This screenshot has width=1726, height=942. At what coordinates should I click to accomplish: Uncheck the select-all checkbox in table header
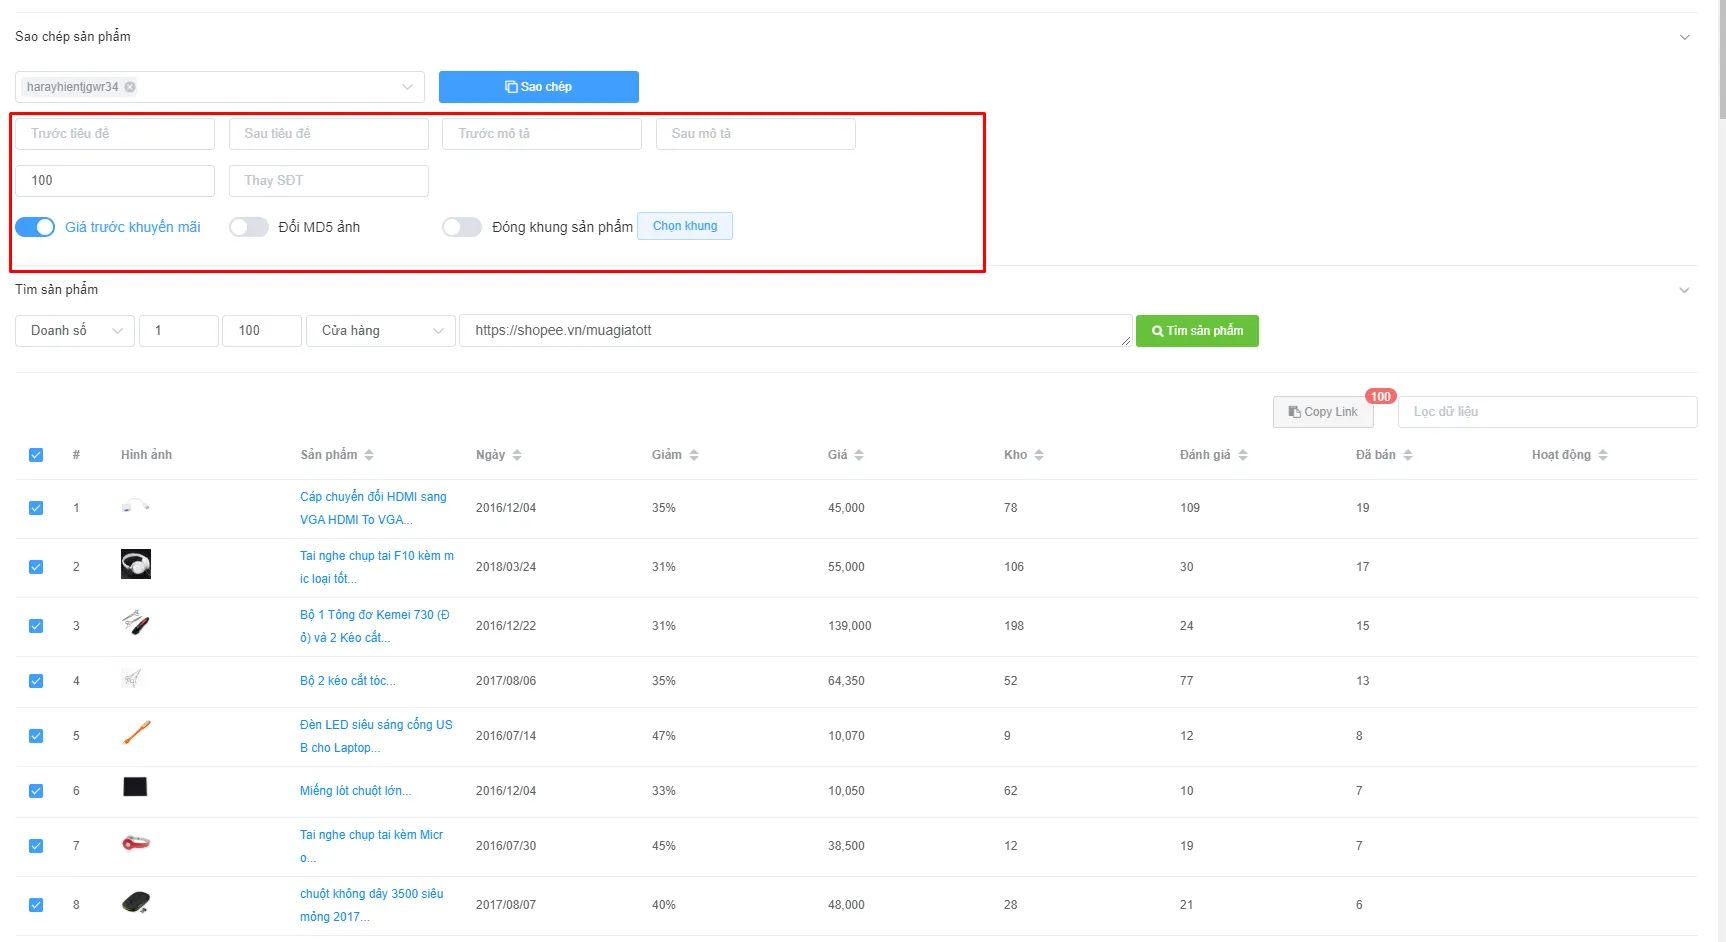[36, 455]
